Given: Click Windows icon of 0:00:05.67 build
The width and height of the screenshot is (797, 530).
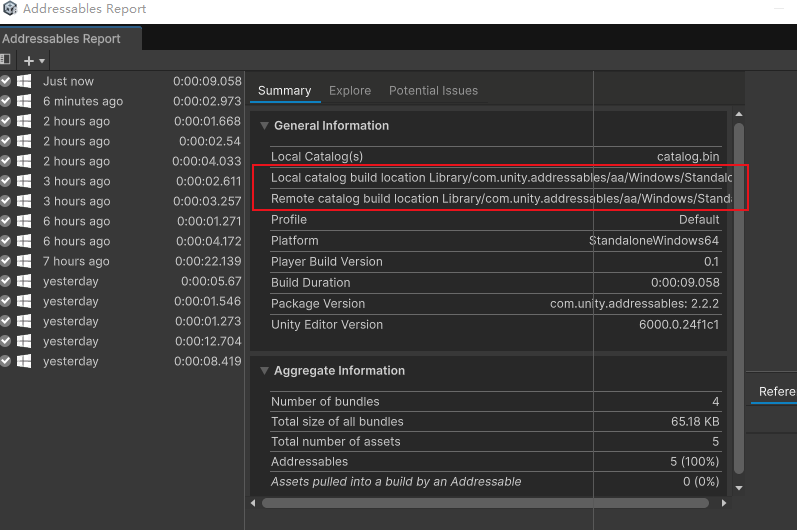Looking at the screenshot, I should [x=24, y=281].
